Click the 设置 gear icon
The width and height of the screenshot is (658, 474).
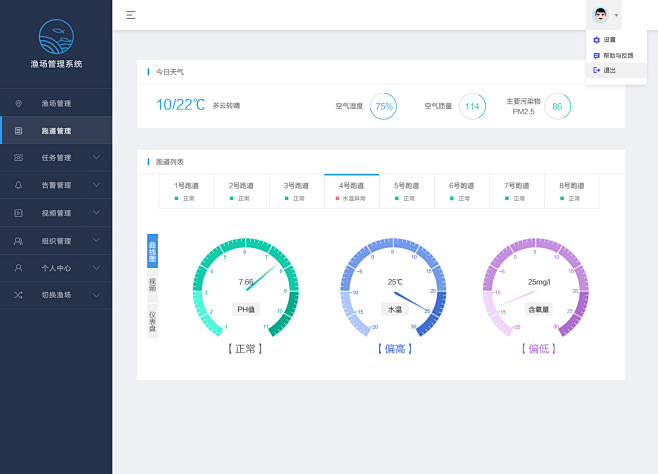[x=597, y=40]
